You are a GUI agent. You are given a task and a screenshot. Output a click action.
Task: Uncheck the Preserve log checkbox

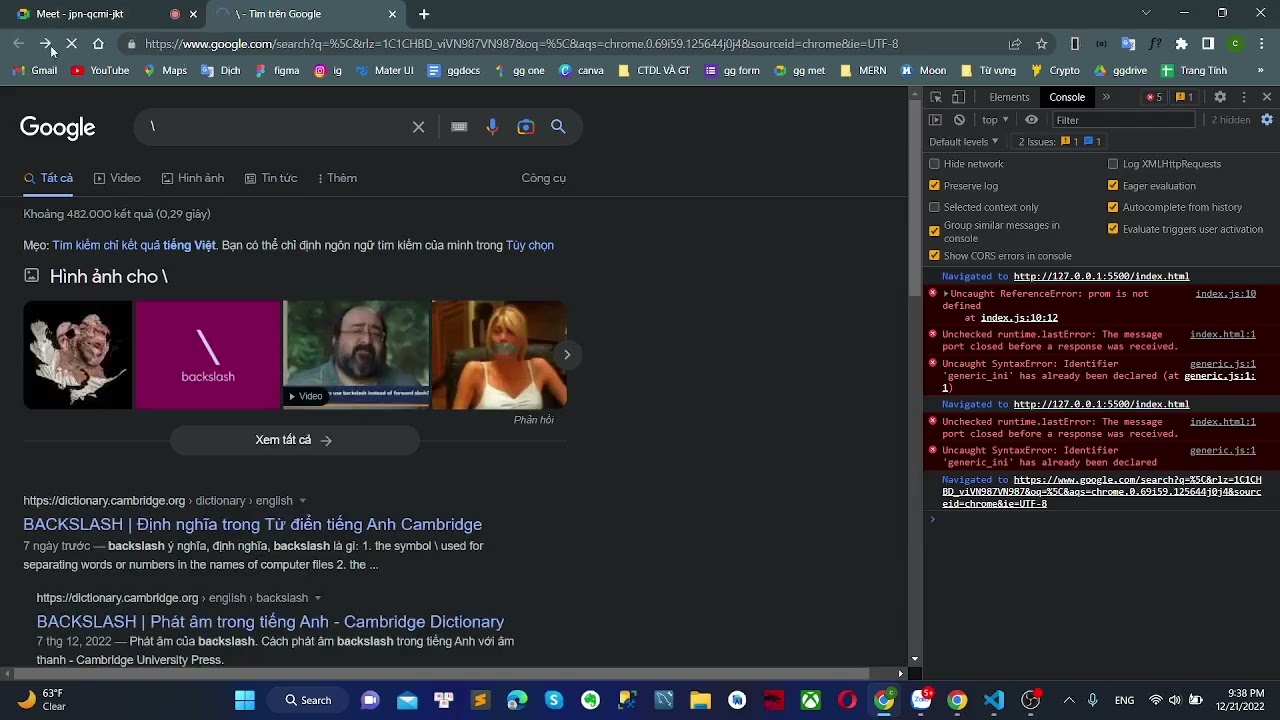point(935,186)
